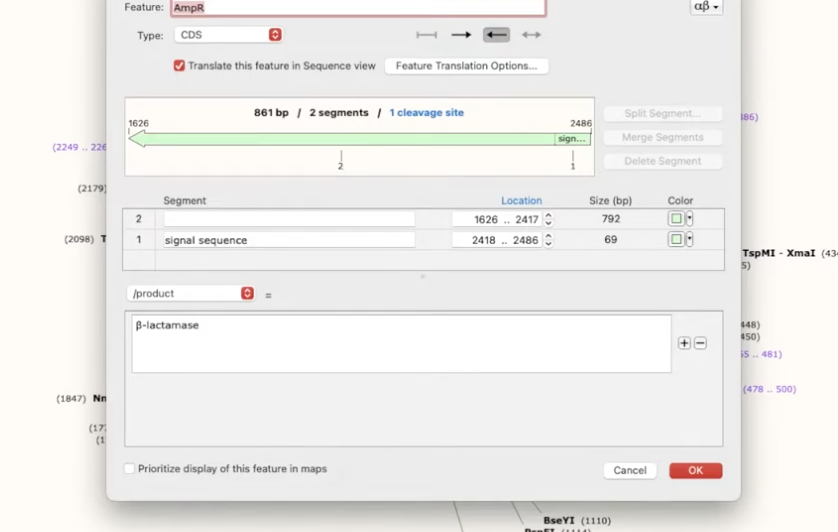Screen dimensions: 838x532
Task: Open the /product qualifier dropdown
Action: 190,294
